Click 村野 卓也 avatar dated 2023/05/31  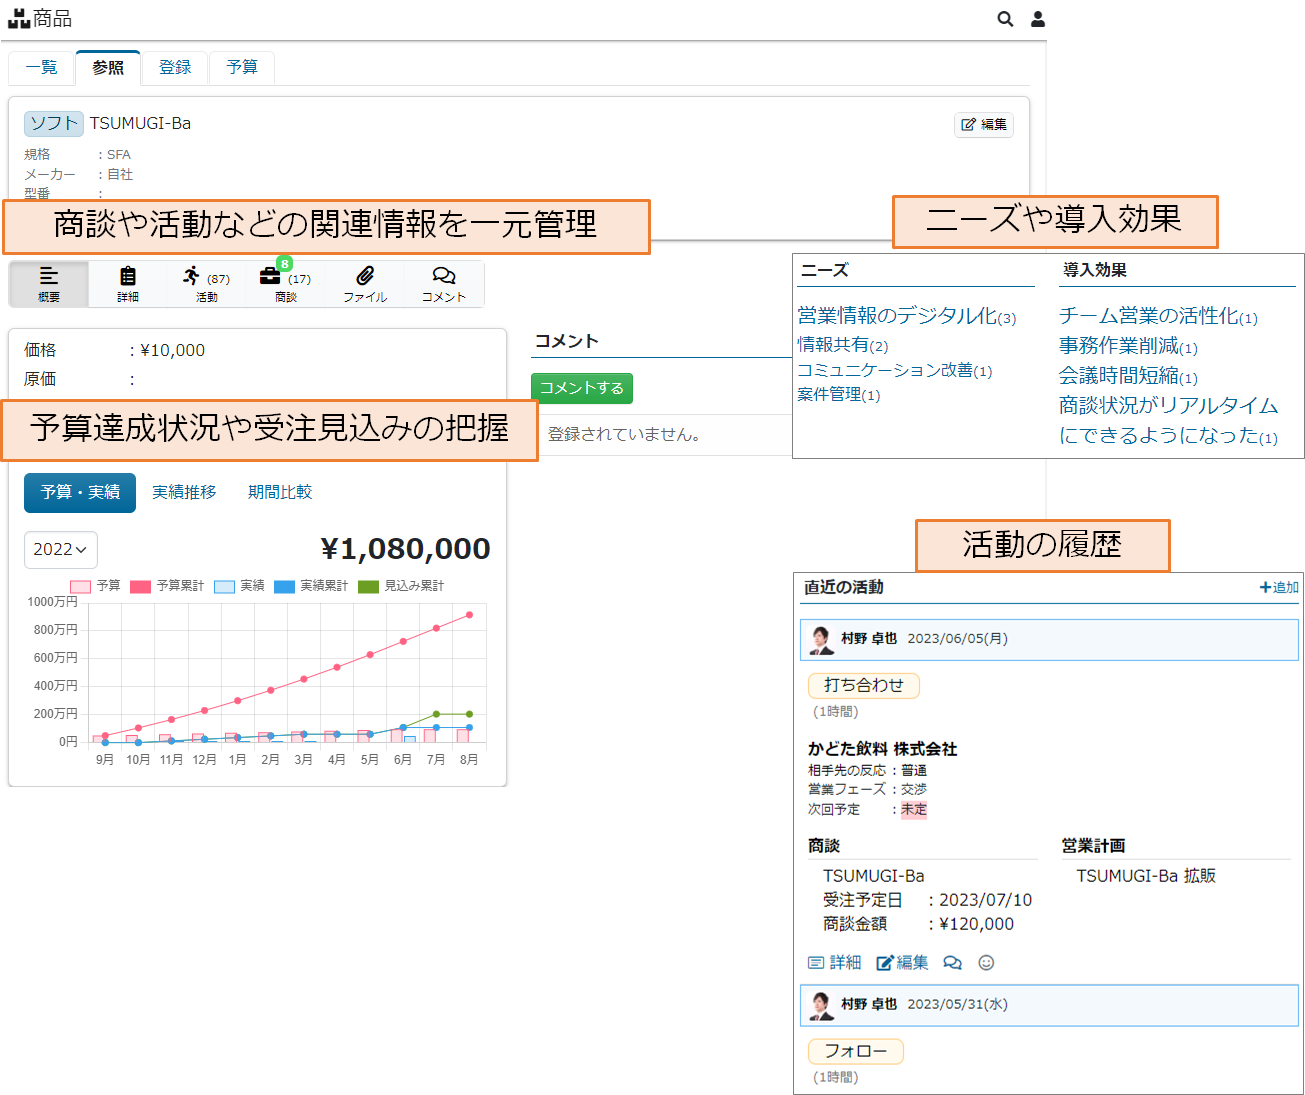point(822,1005)
